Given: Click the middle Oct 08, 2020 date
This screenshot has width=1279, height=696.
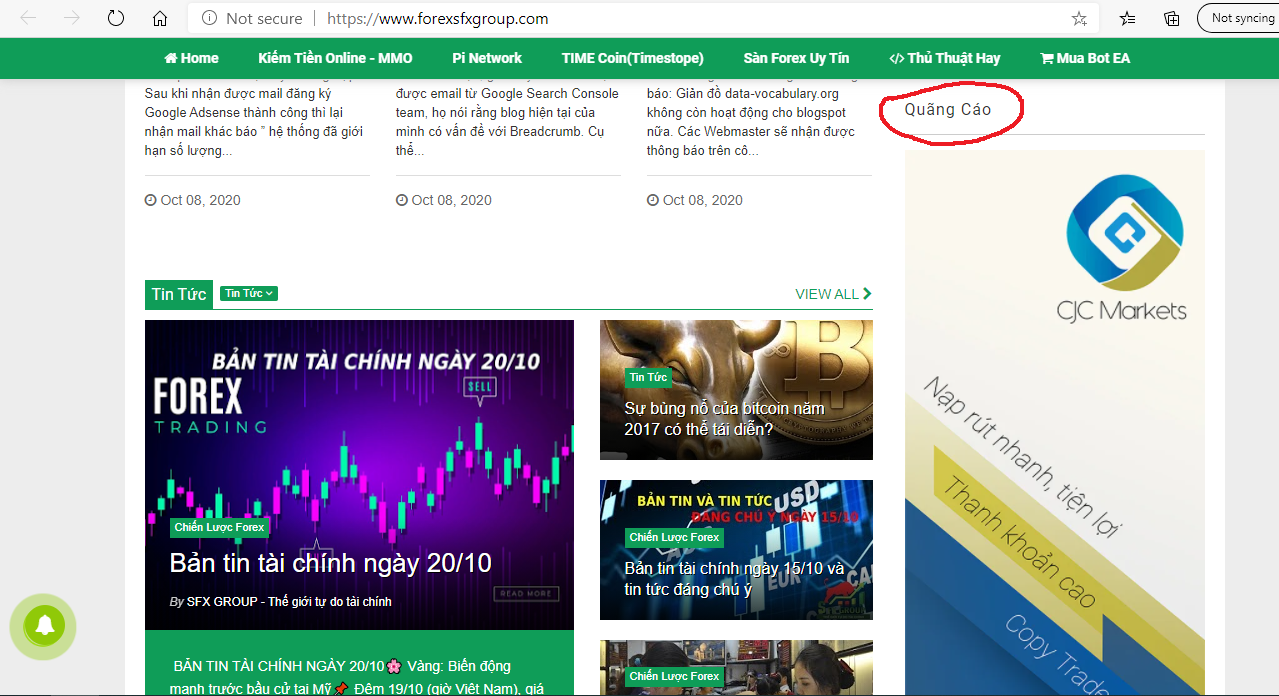Looking at the screenshot, I should (444, 200).
